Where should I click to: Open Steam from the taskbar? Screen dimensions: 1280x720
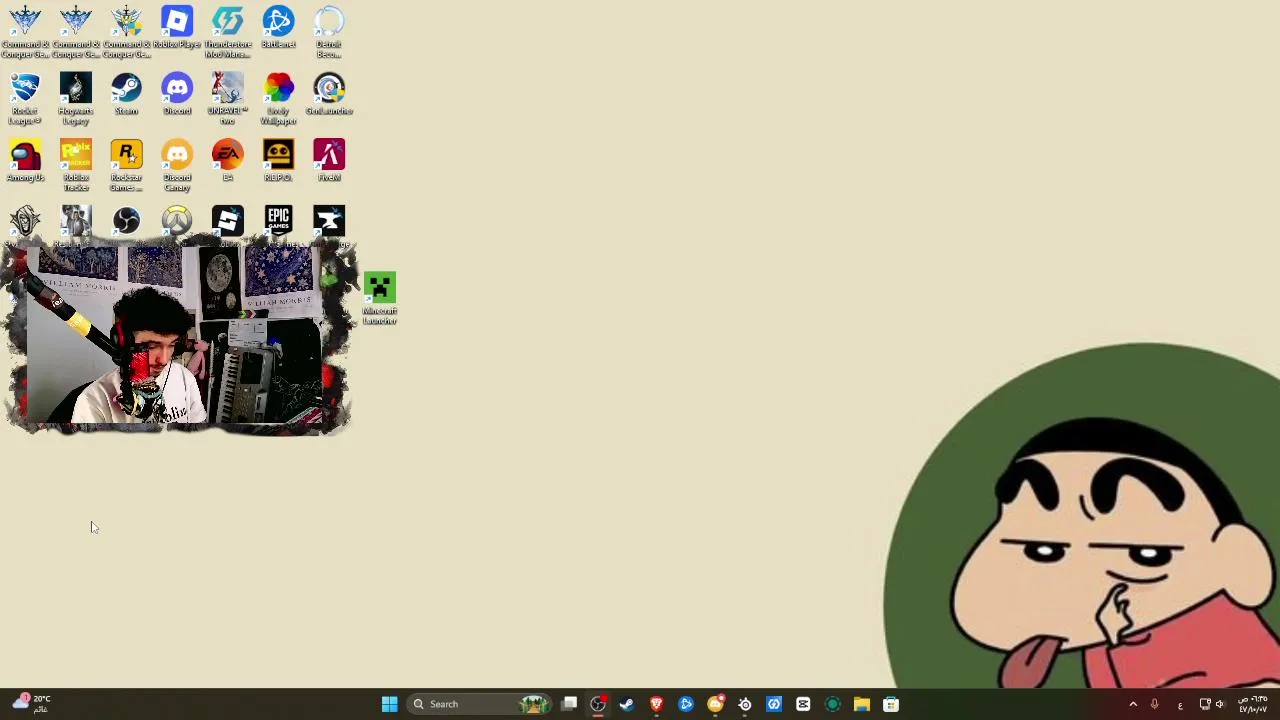pos(627,704)
